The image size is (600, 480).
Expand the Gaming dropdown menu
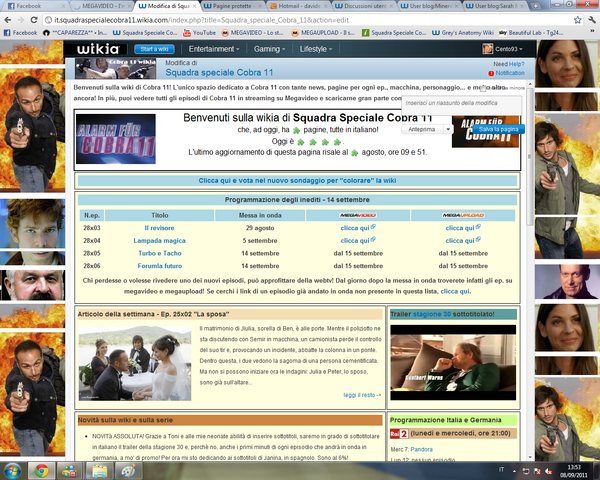pyautogui.click(x=269, y=49)
